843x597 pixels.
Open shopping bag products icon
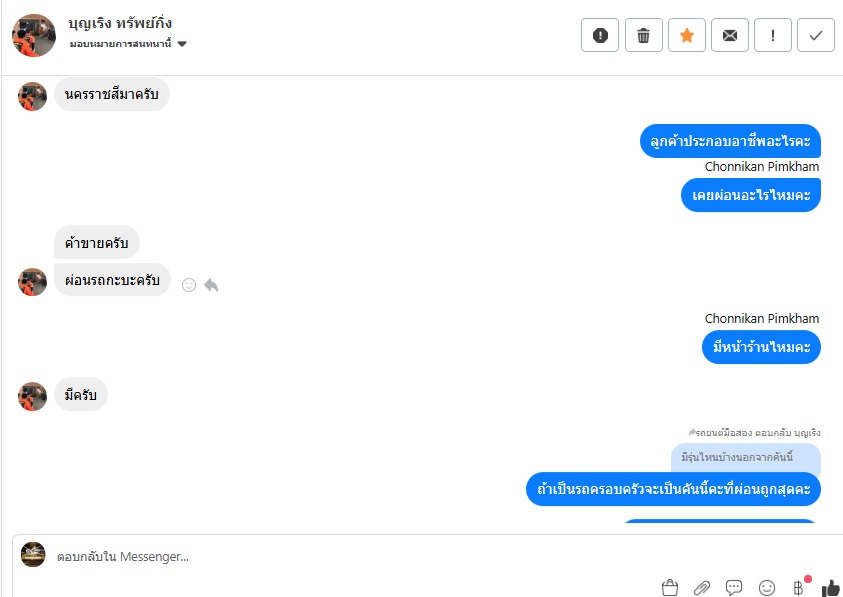point(669,587)
